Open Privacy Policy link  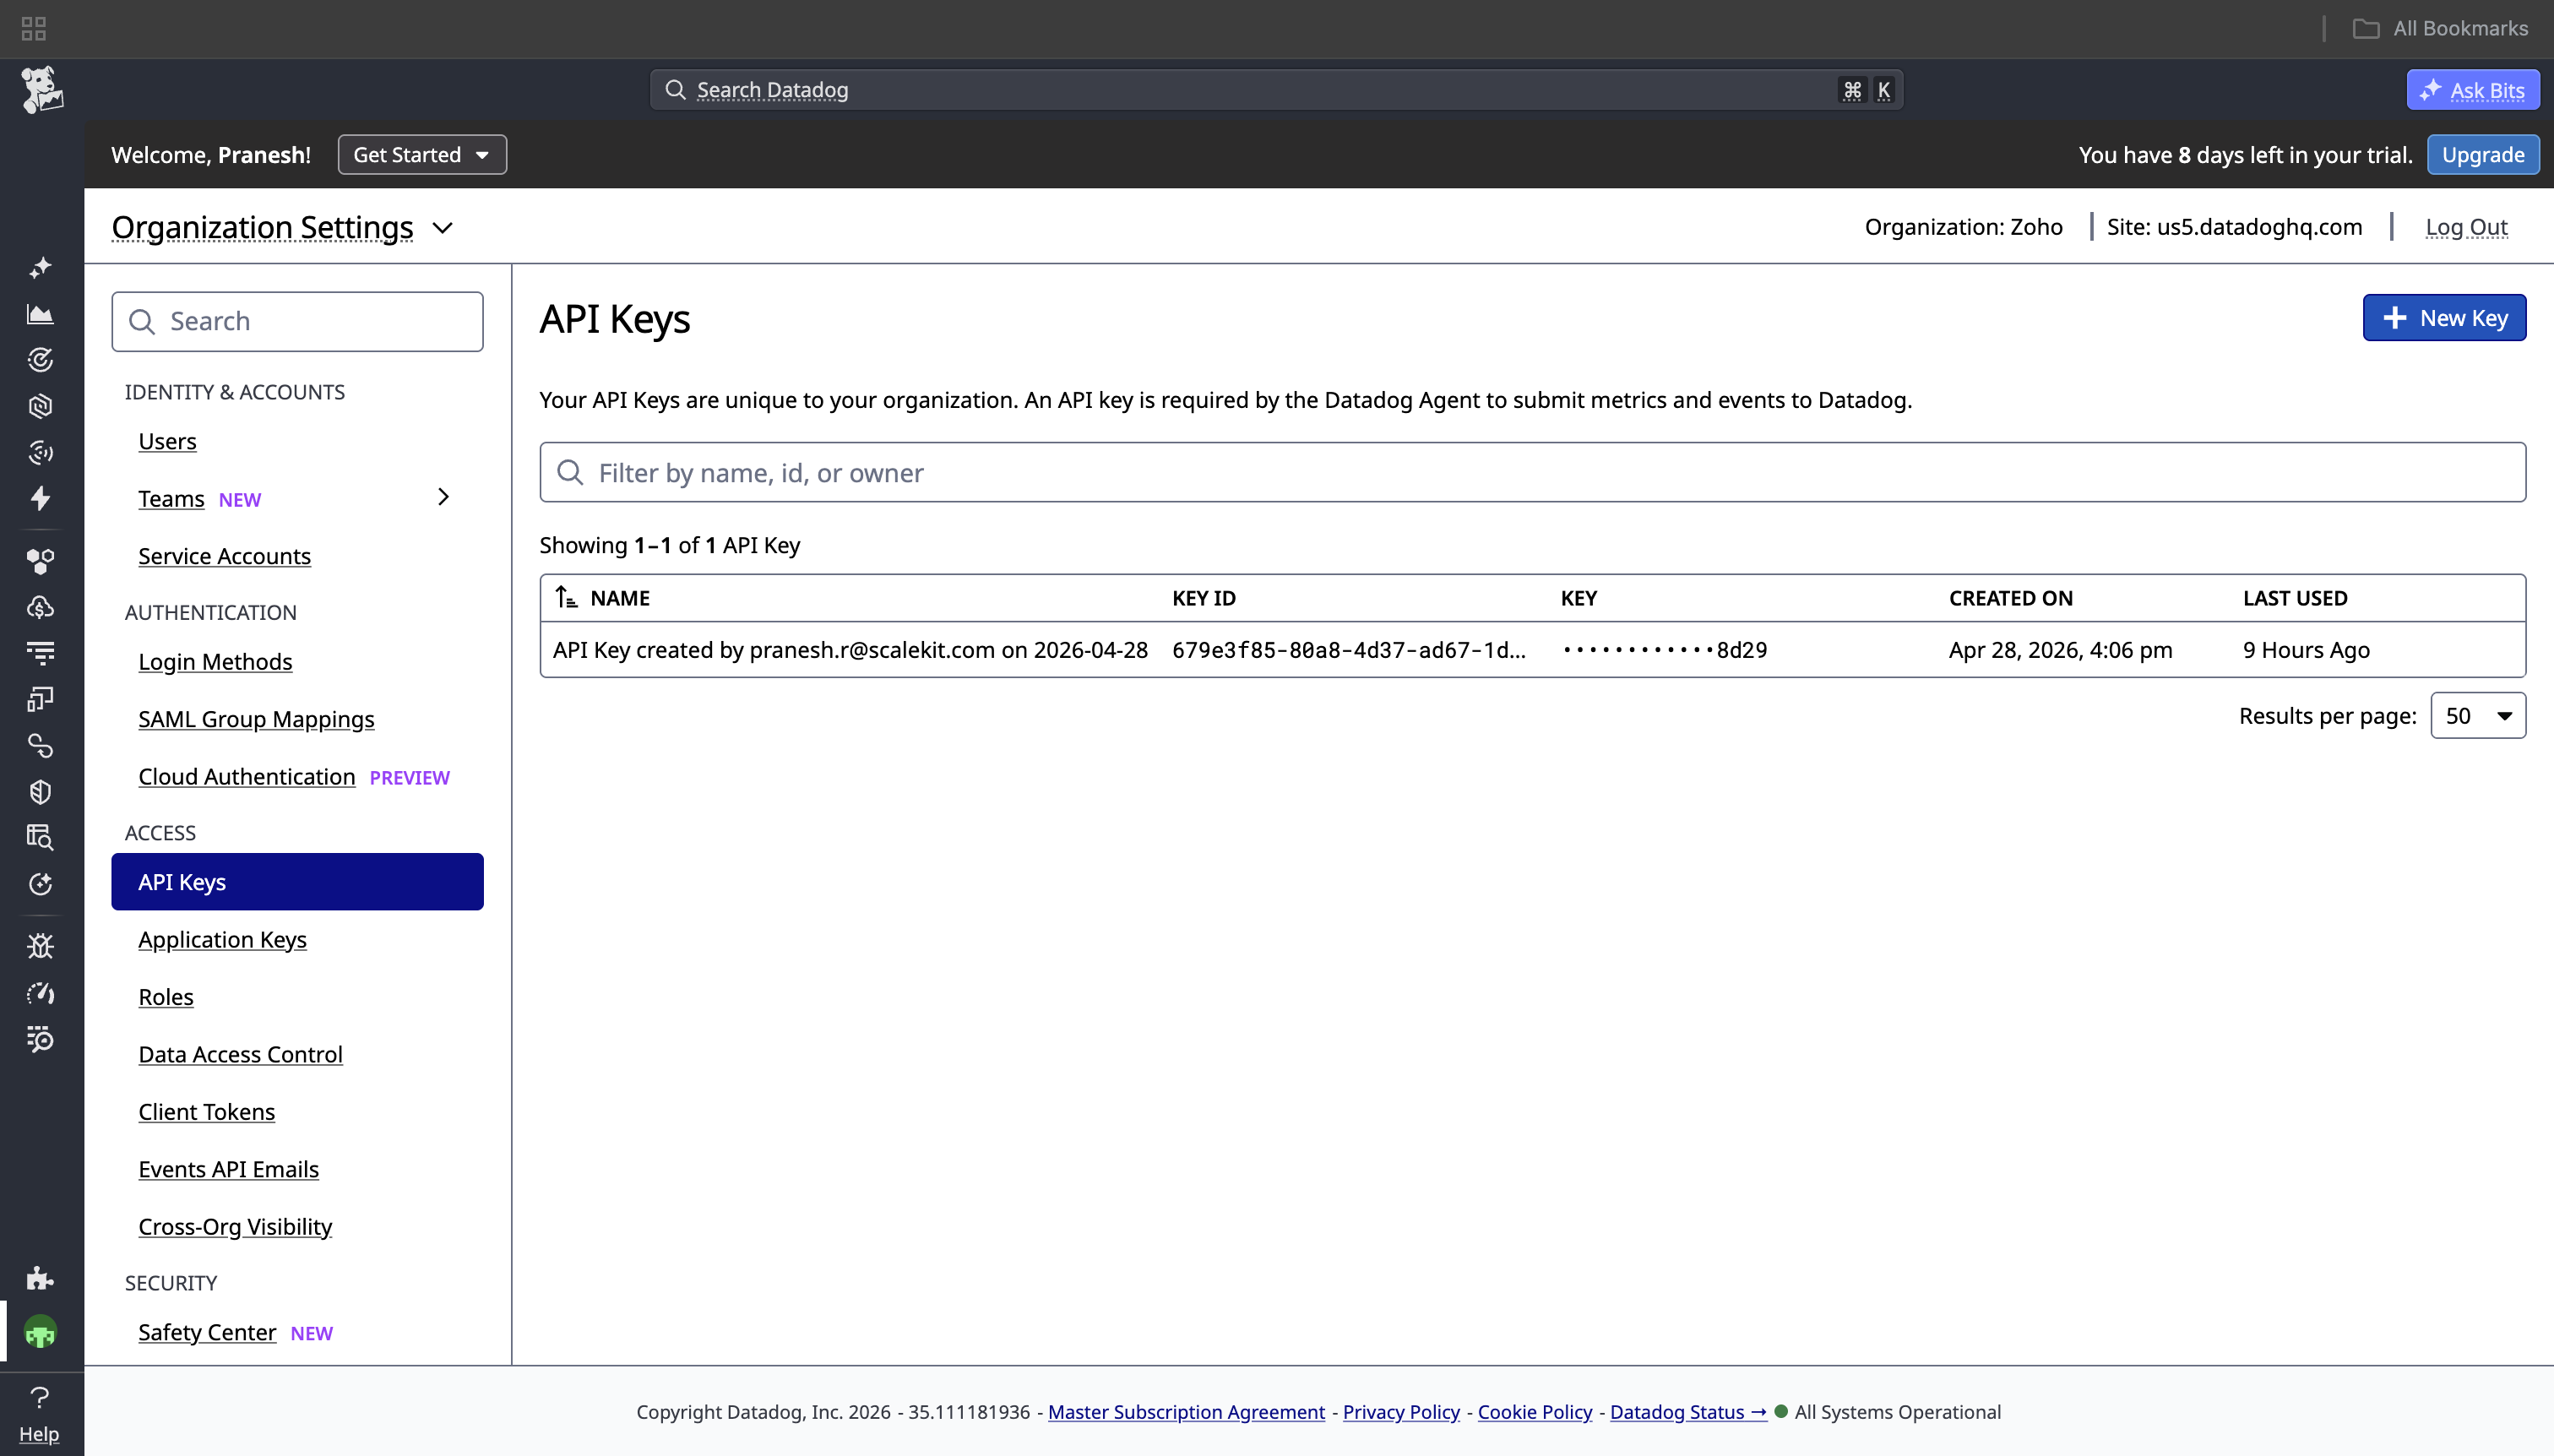[x=1401, y=1411]
